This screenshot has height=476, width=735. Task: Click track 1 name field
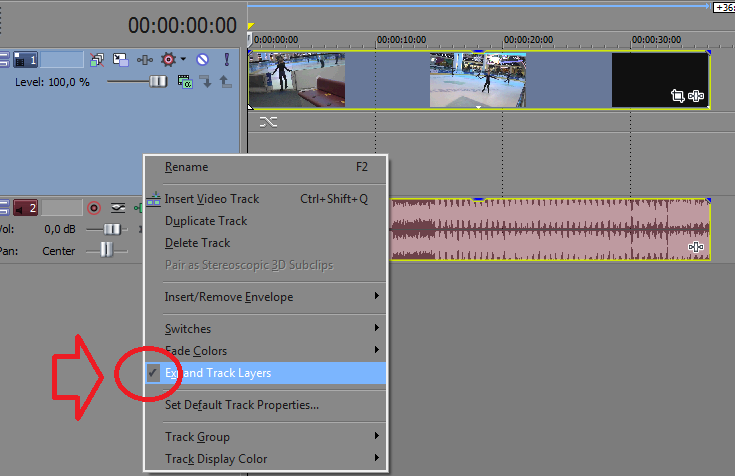pyautogui.click(x=62, y=60)
